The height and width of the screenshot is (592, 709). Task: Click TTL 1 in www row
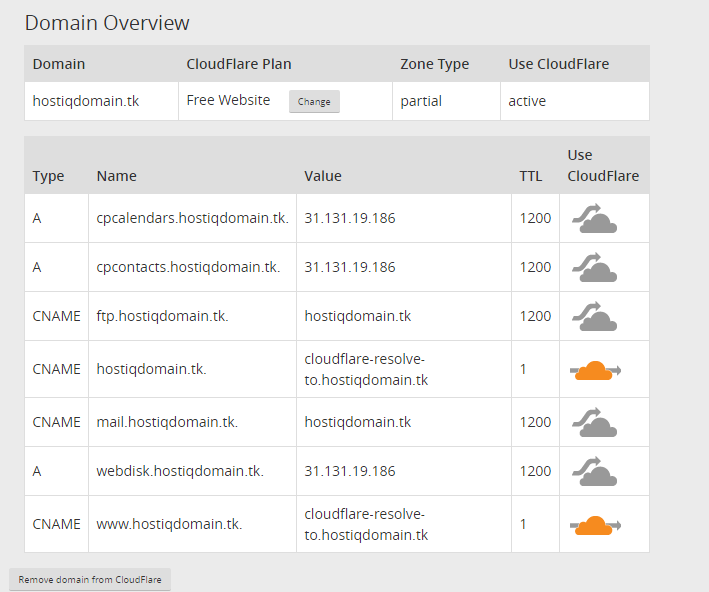click(x=523, y=524)
